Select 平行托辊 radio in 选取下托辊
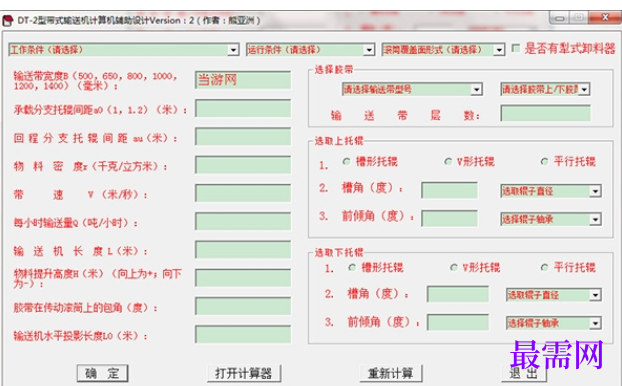 click(545, 267)
